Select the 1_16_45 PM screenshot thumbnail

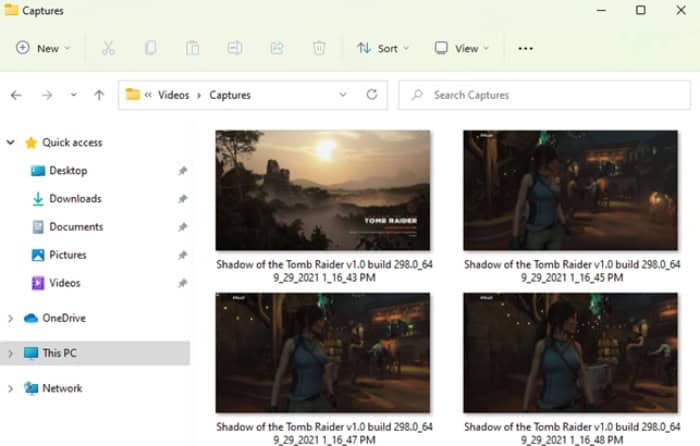click(x=571, y=190)
